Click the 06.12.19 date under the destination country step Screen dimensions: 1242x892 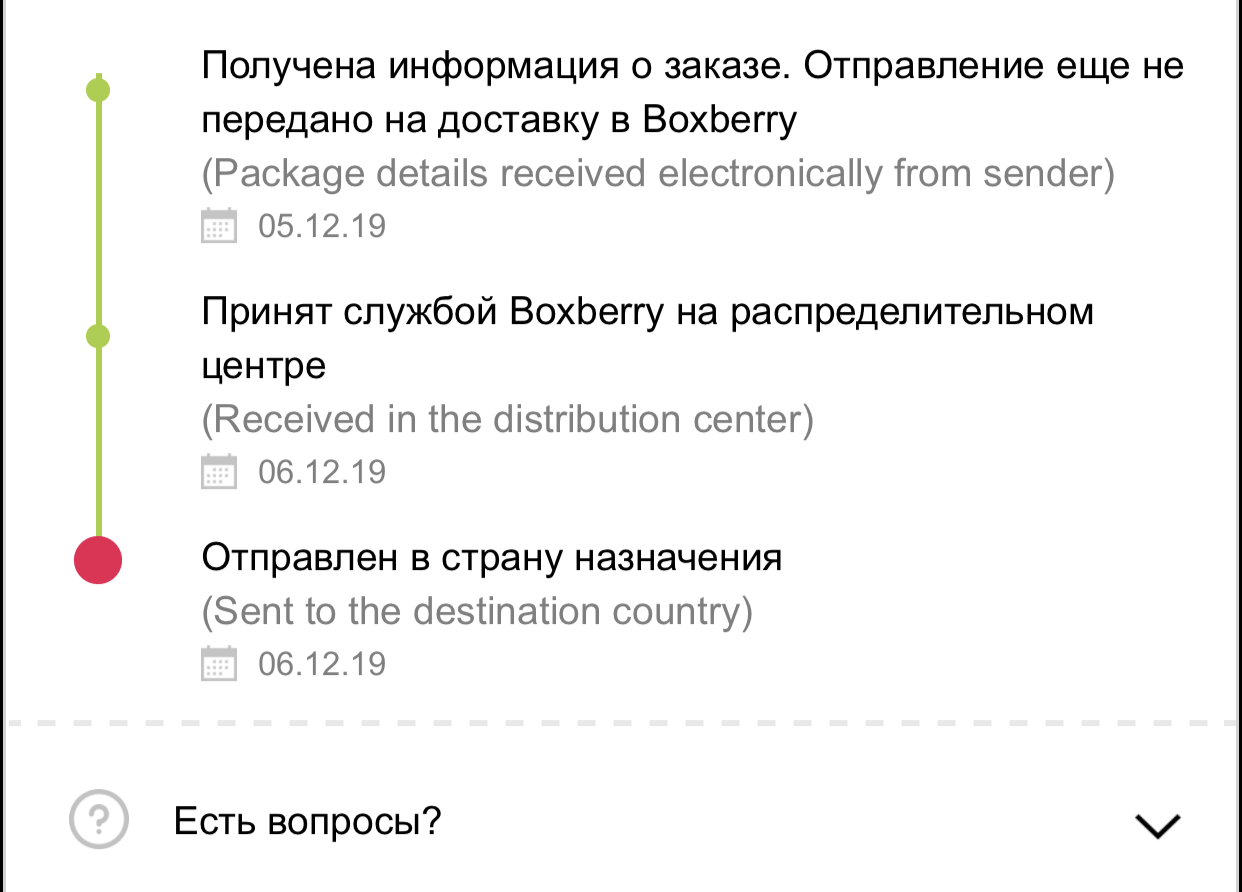pos(321,664)
